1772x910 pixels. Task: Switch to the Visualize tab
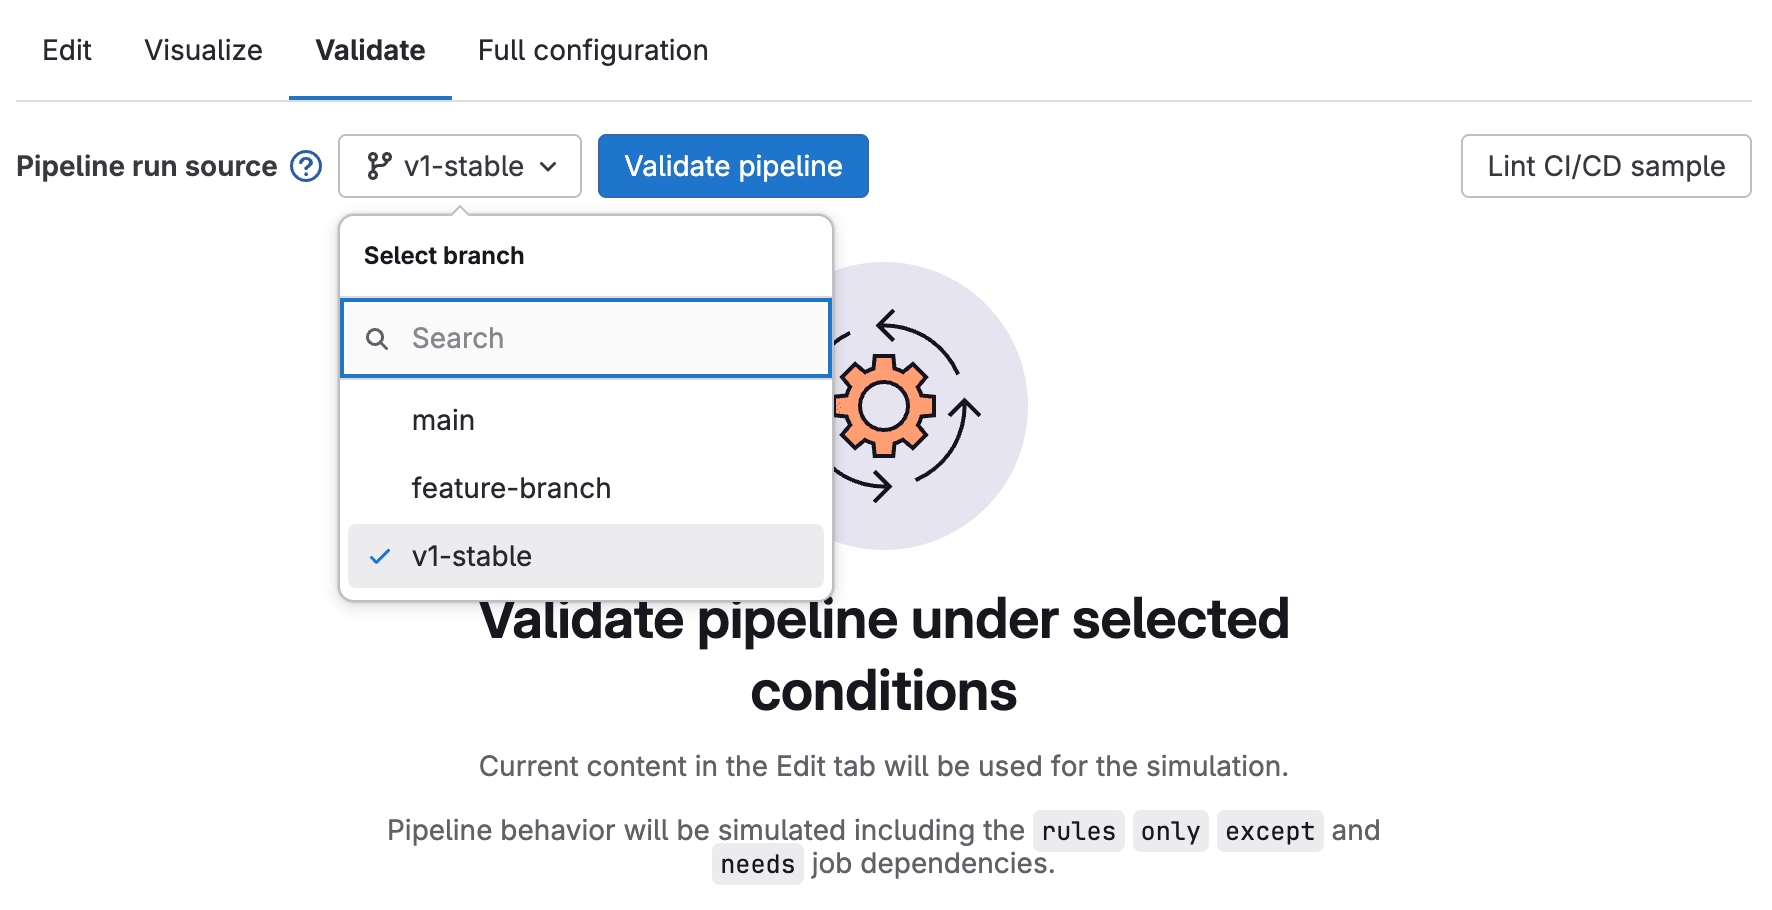203,50
